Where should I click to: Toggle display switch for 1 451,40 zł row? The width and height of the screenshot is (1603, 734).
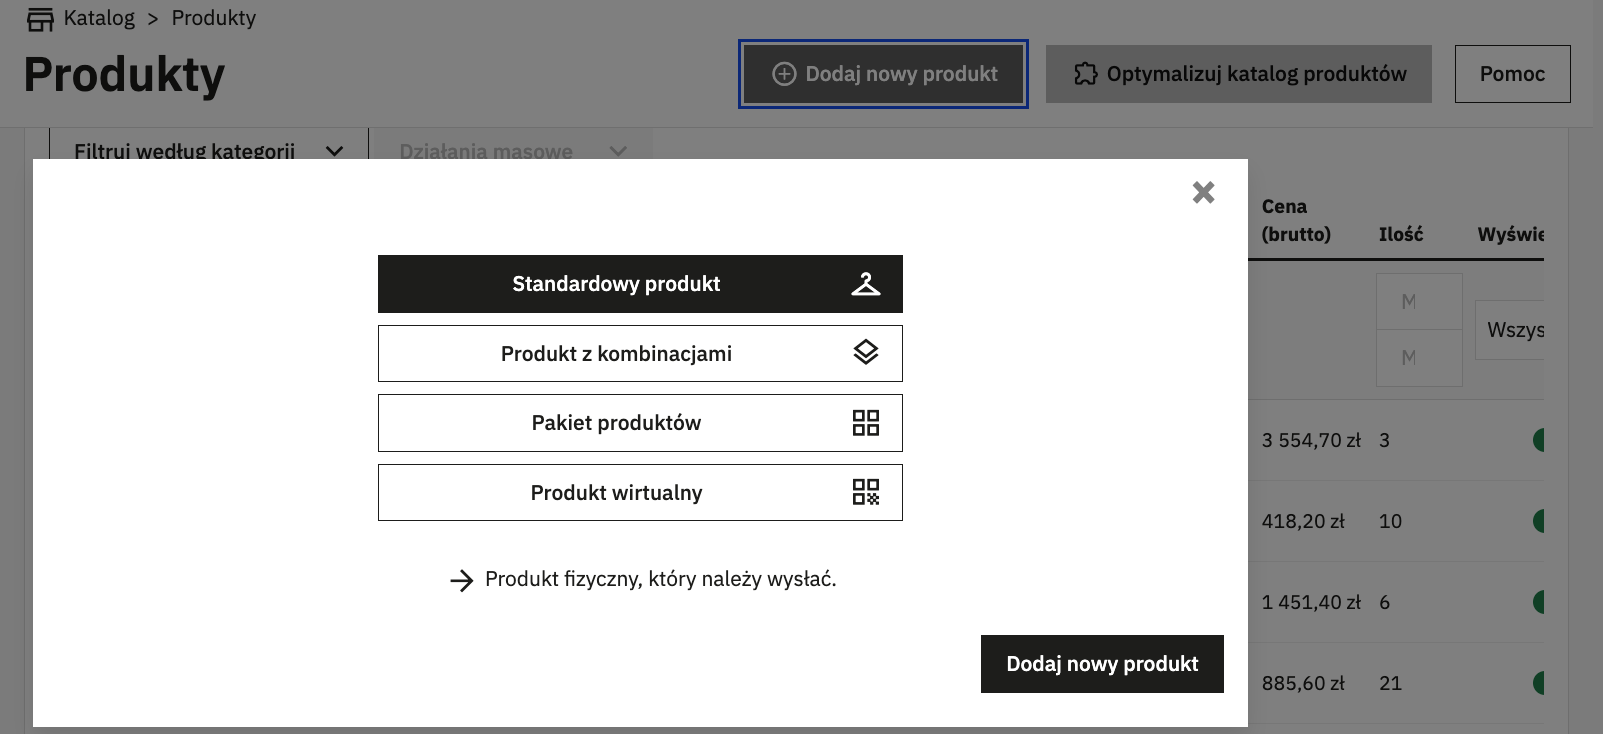coord(1538,602)
